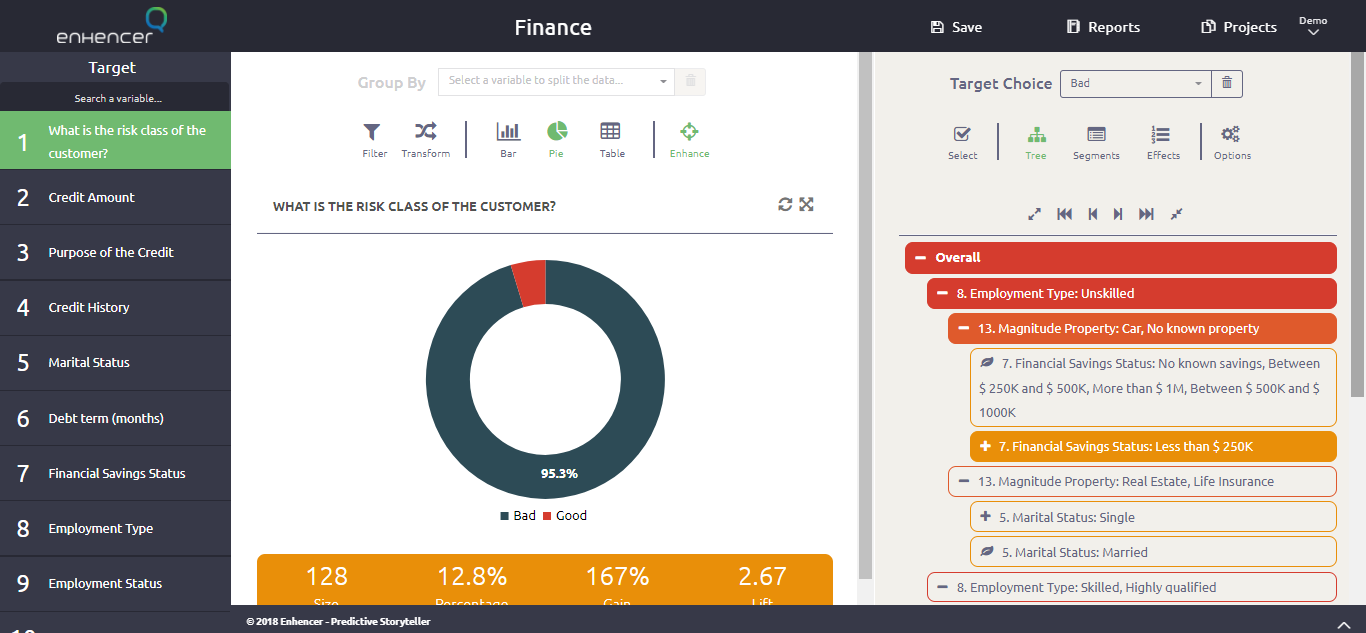
Task: Show the Segments view
Action: [x=1096, y=142]
